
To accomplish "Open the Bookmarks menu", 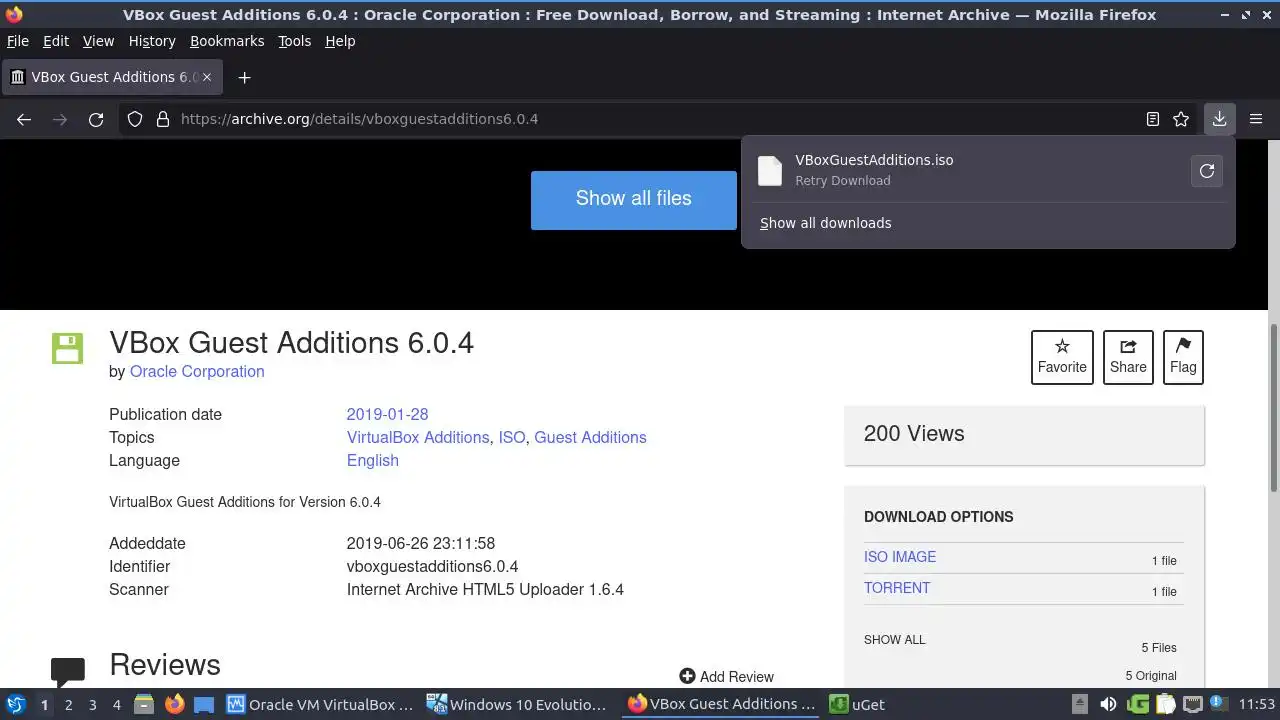I will pyautogui.click(x=227, y=41).
